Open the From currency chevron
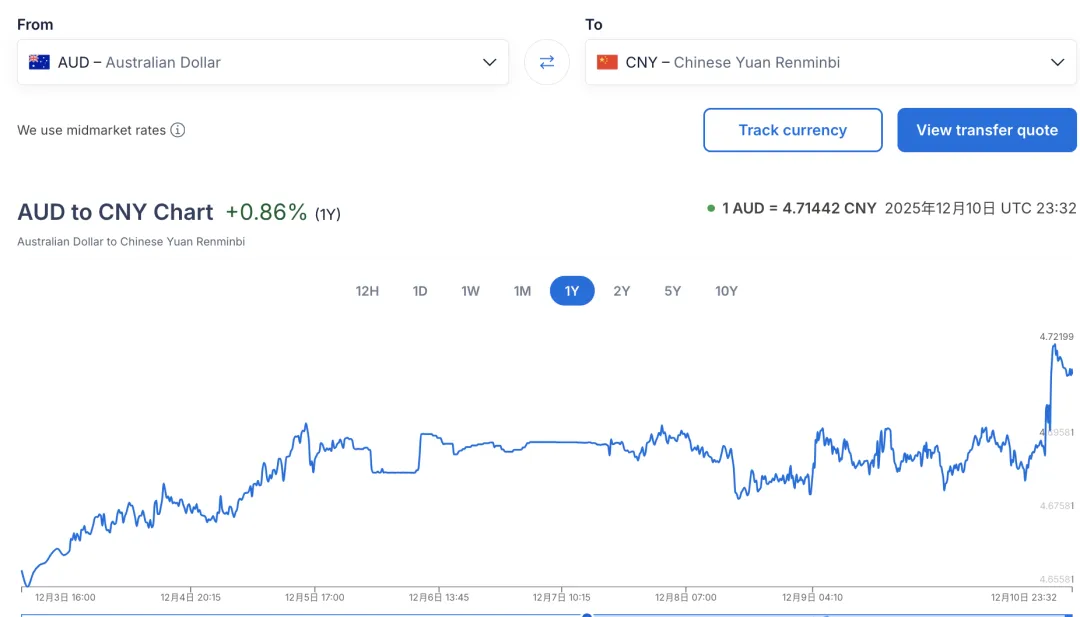The width and height of the screenshot is (1080, 617). point(490,62)
